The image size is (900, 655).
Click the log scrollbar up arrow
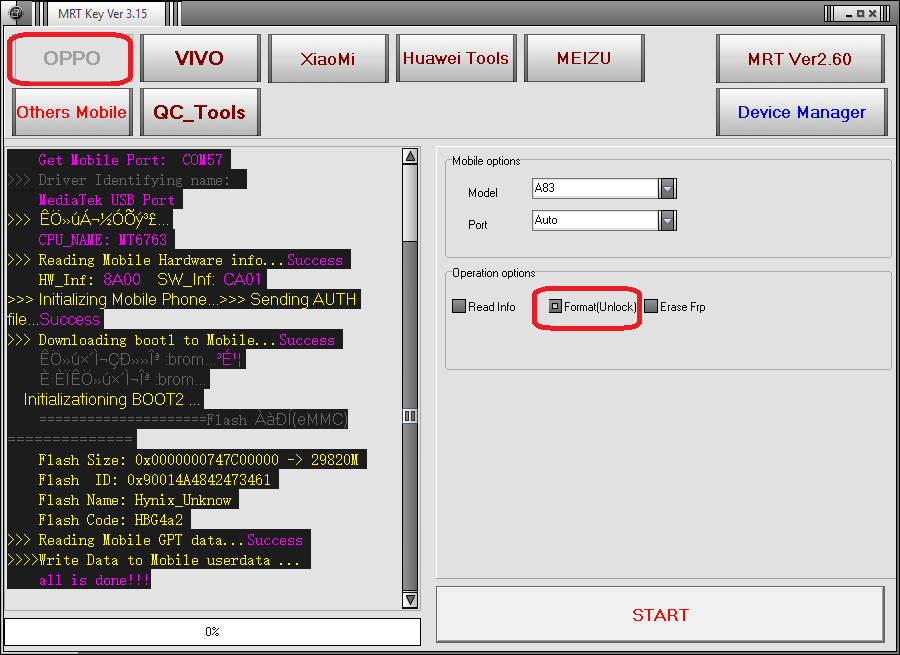pos(410,156)
